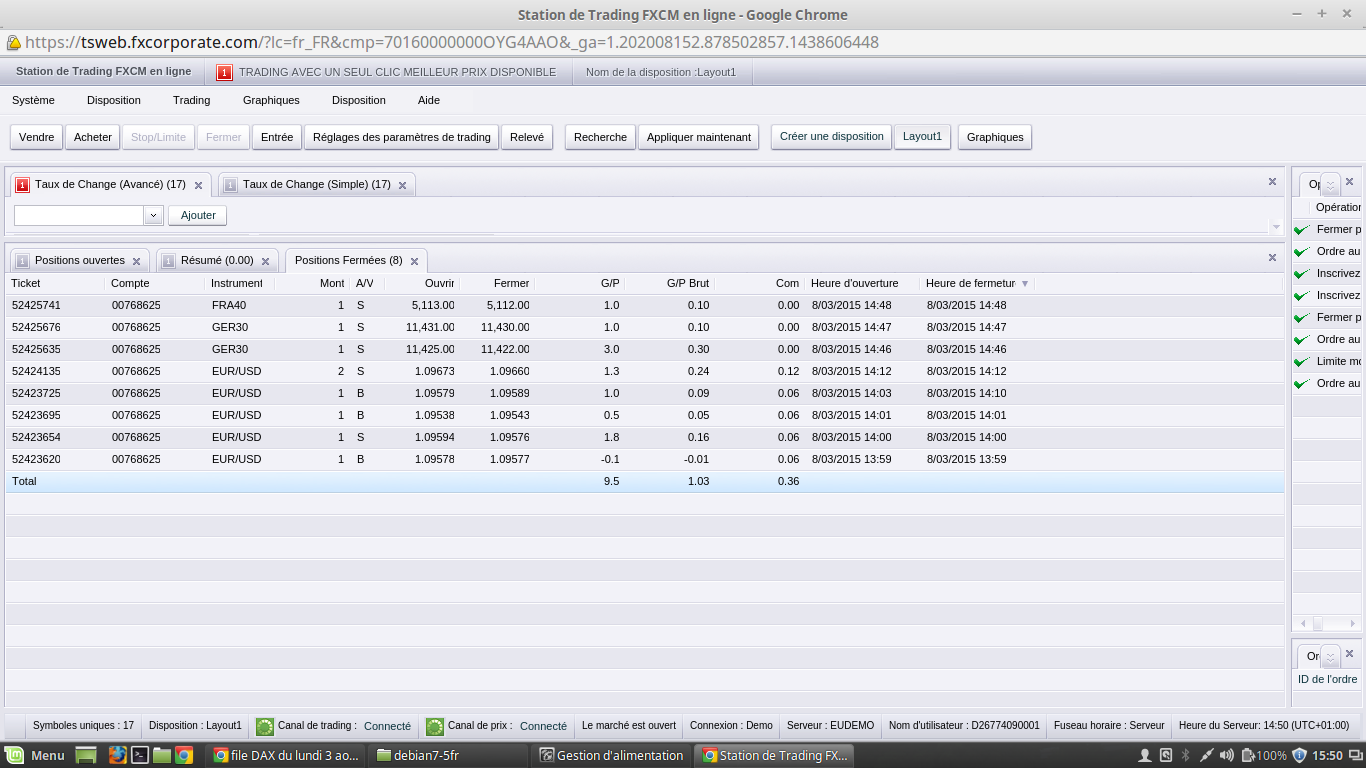The width and height of the screenshot is (1366, 768).
Task: Switch to the Positions ouvertes tab
Action: 80,261
